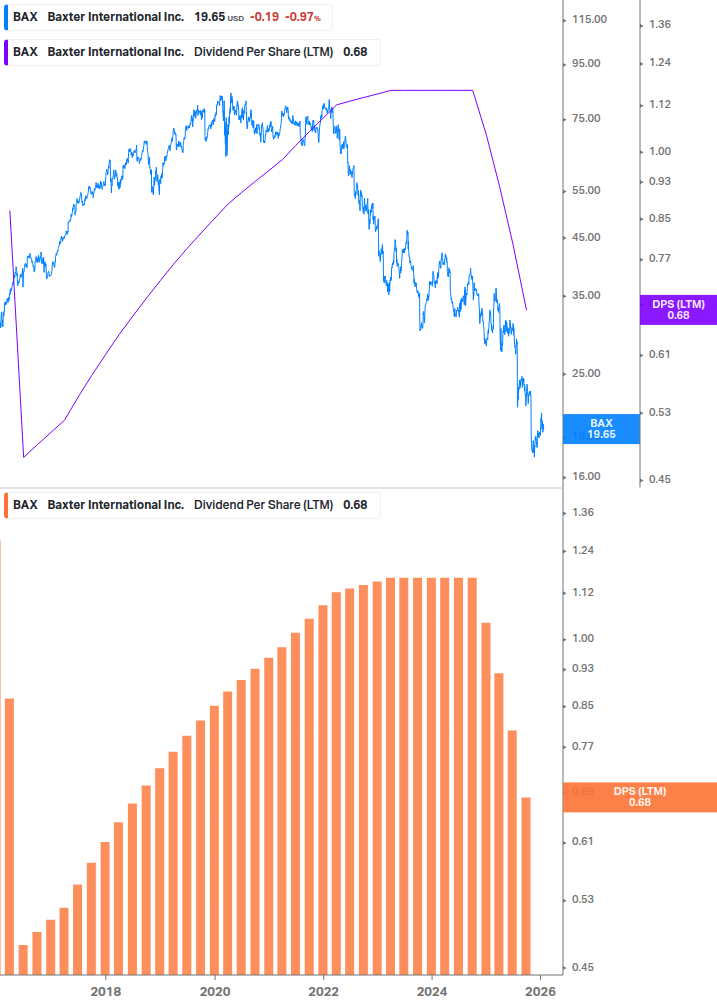Click the 35.00 price axis label
Image resolution: width=717 pixels, height=1005 pixels.
[x=586, y=295]
